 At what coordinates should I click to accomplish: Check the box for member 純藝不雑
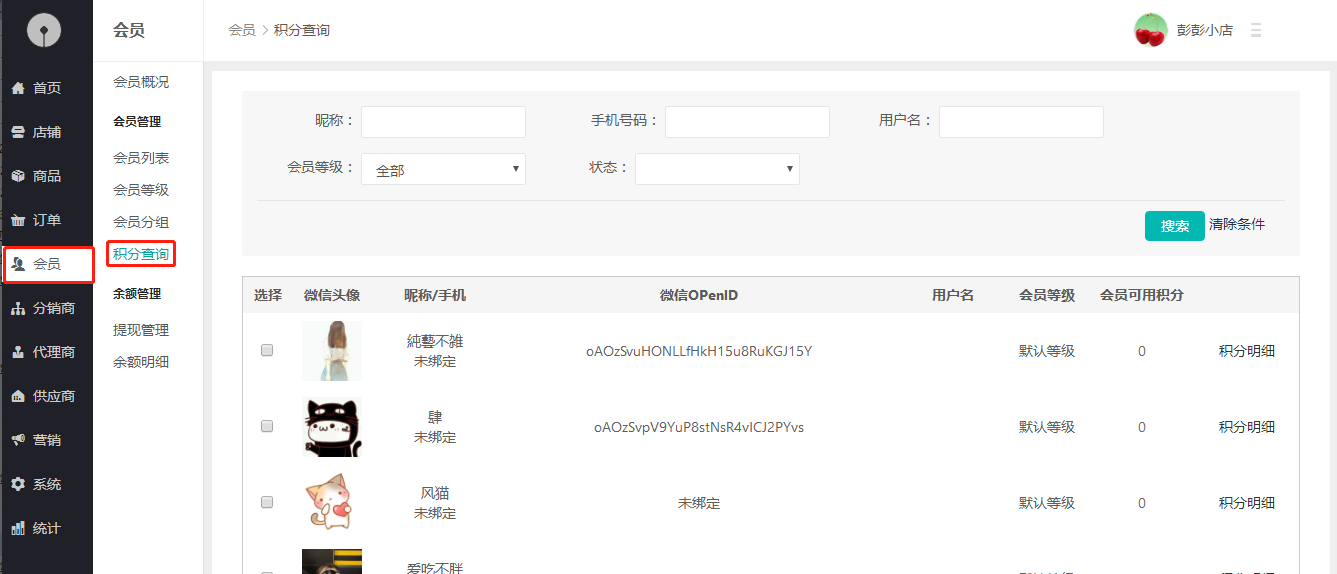[x=267, y=350]
